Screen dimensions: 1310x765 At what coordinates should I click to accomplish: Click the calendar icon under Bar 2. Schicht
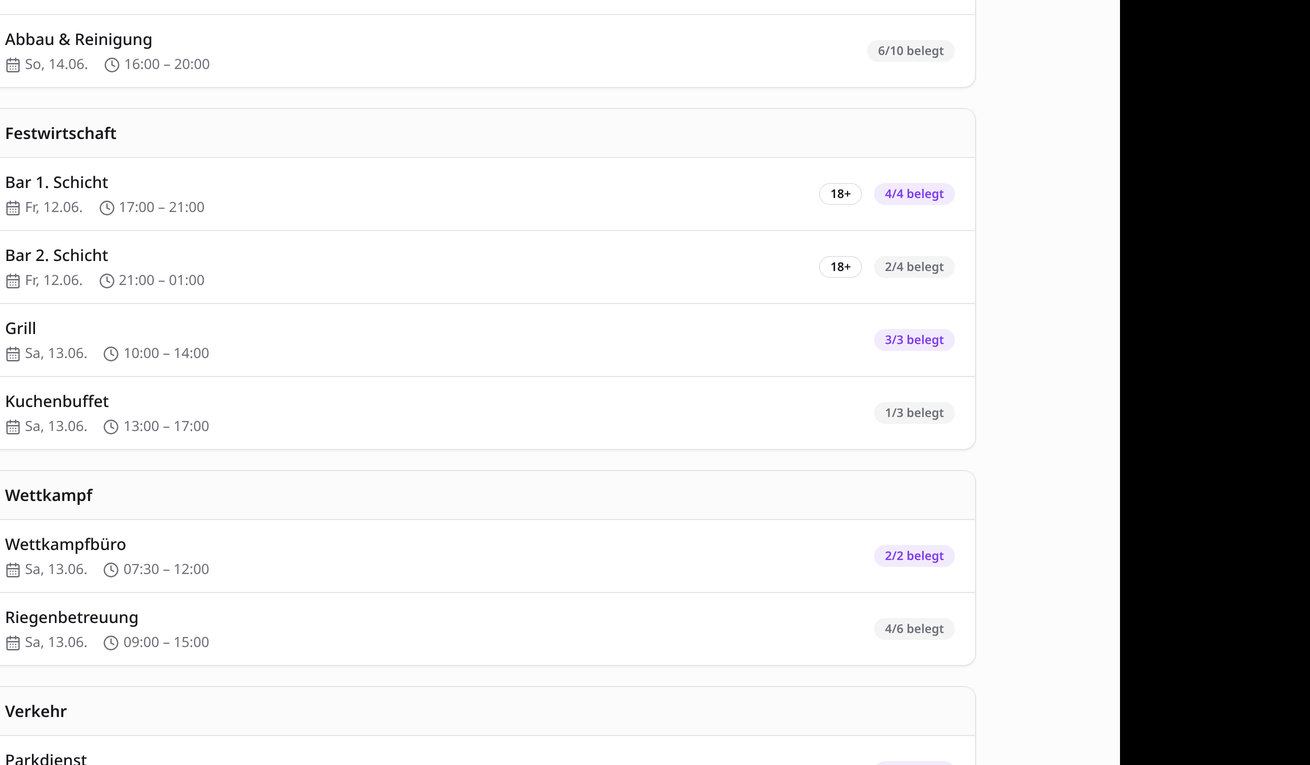[12, 281]
